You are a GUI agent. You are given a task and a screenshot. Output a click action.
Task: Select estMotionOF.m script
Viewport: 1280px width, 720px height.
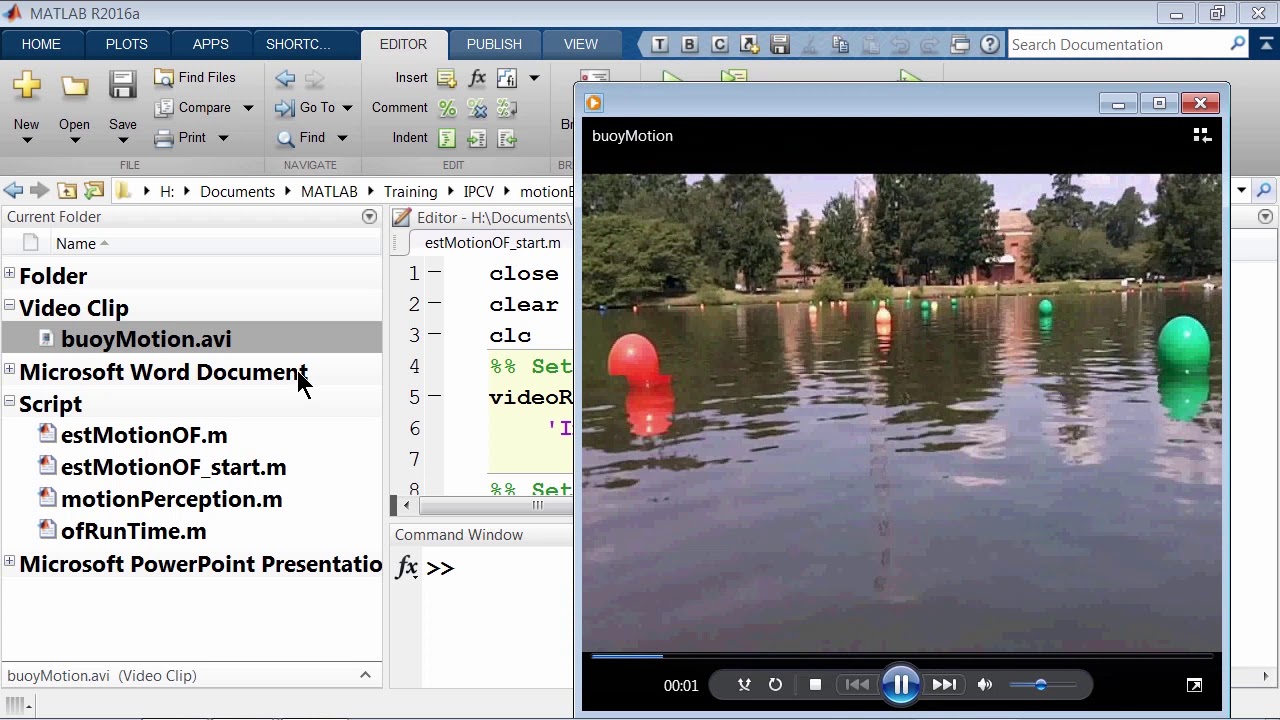[144, 435]
